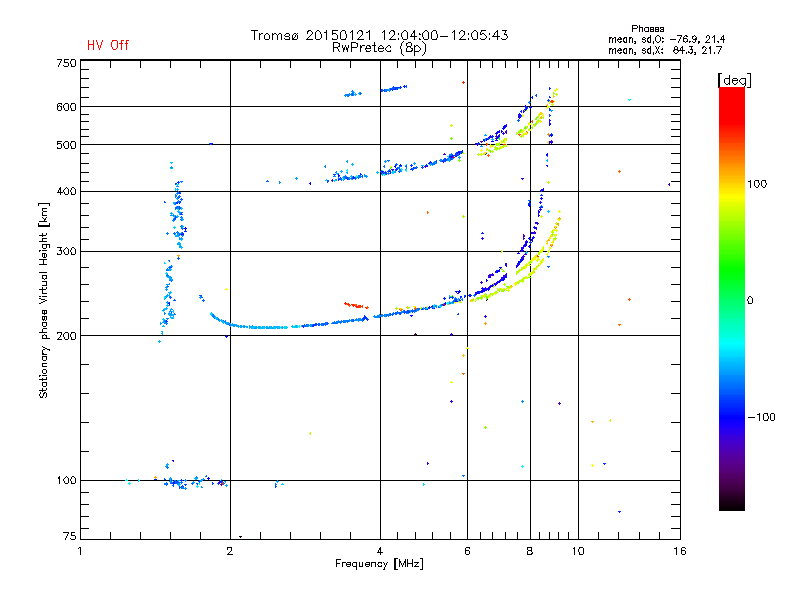This screenshot has width=800, height=600.
Task: Click colorbar tick label '0'
Action: tap(749, 300)
